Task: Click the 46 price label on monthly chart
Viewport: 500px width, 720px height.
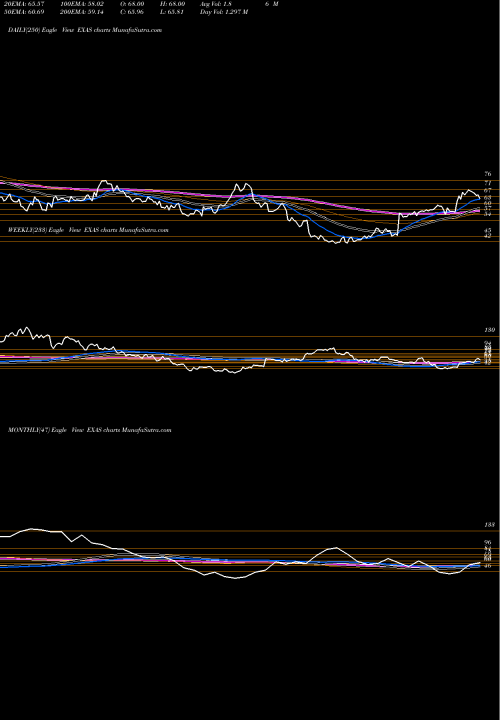Action: coord(488,565)
